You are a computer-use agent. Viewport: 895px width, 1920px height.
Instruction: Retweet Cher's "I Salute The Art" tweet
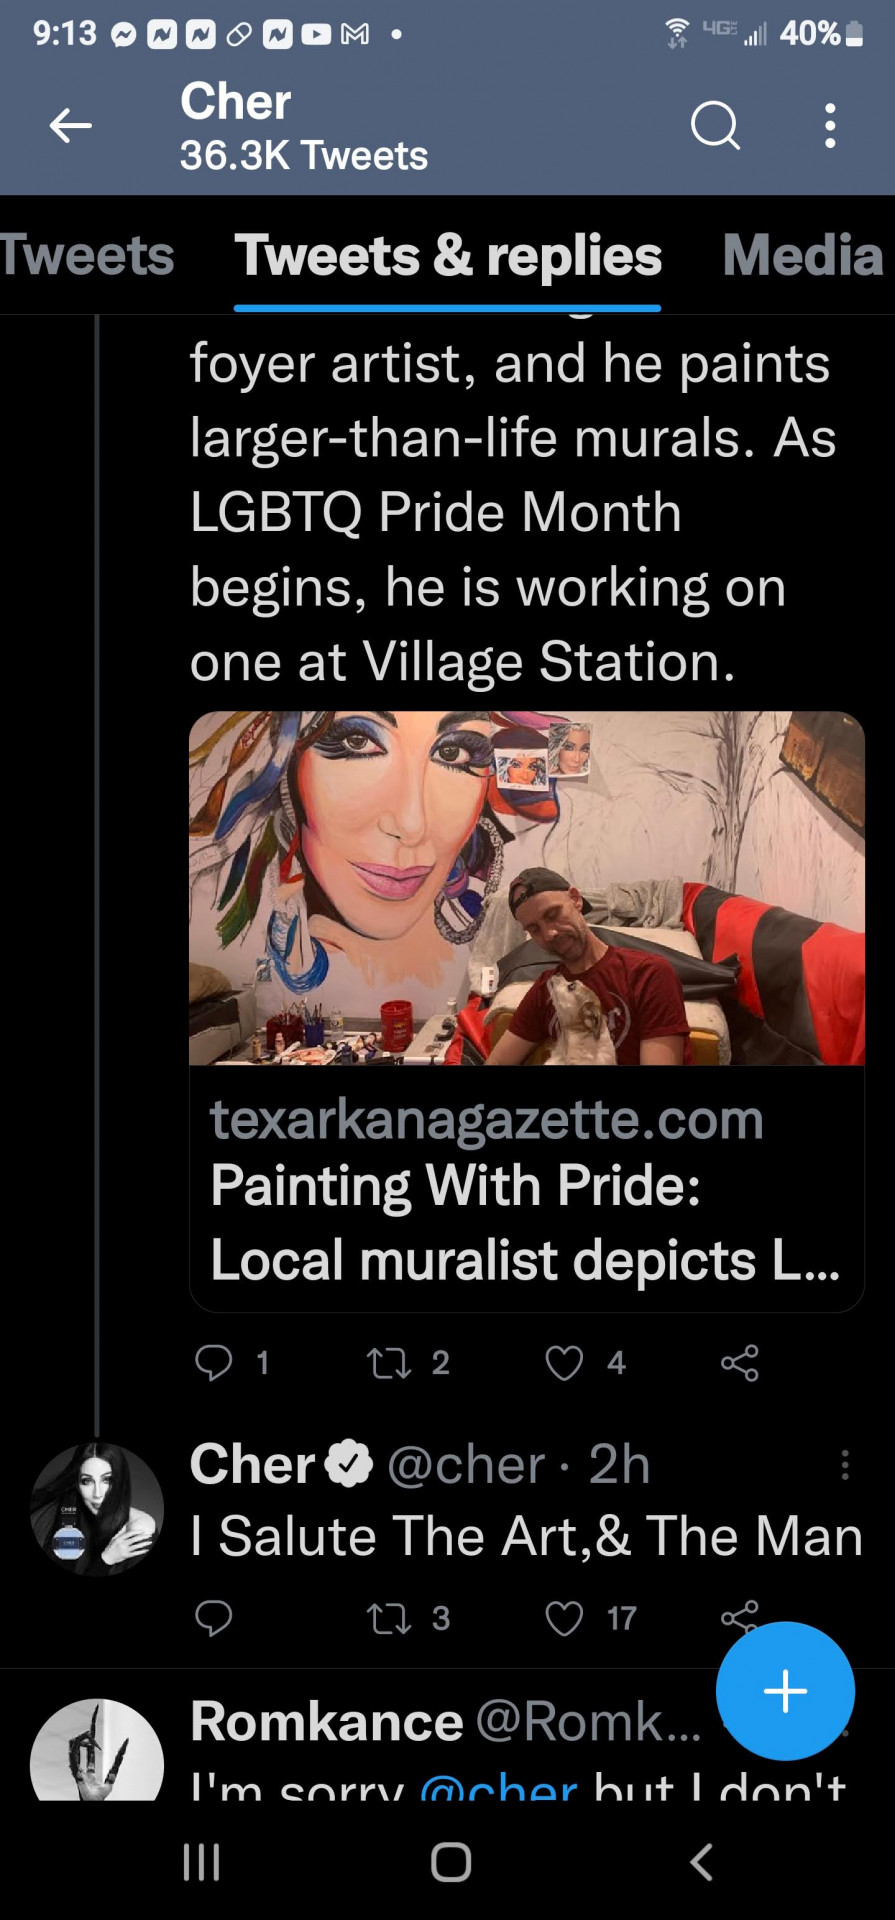(x=389, y=1617)
